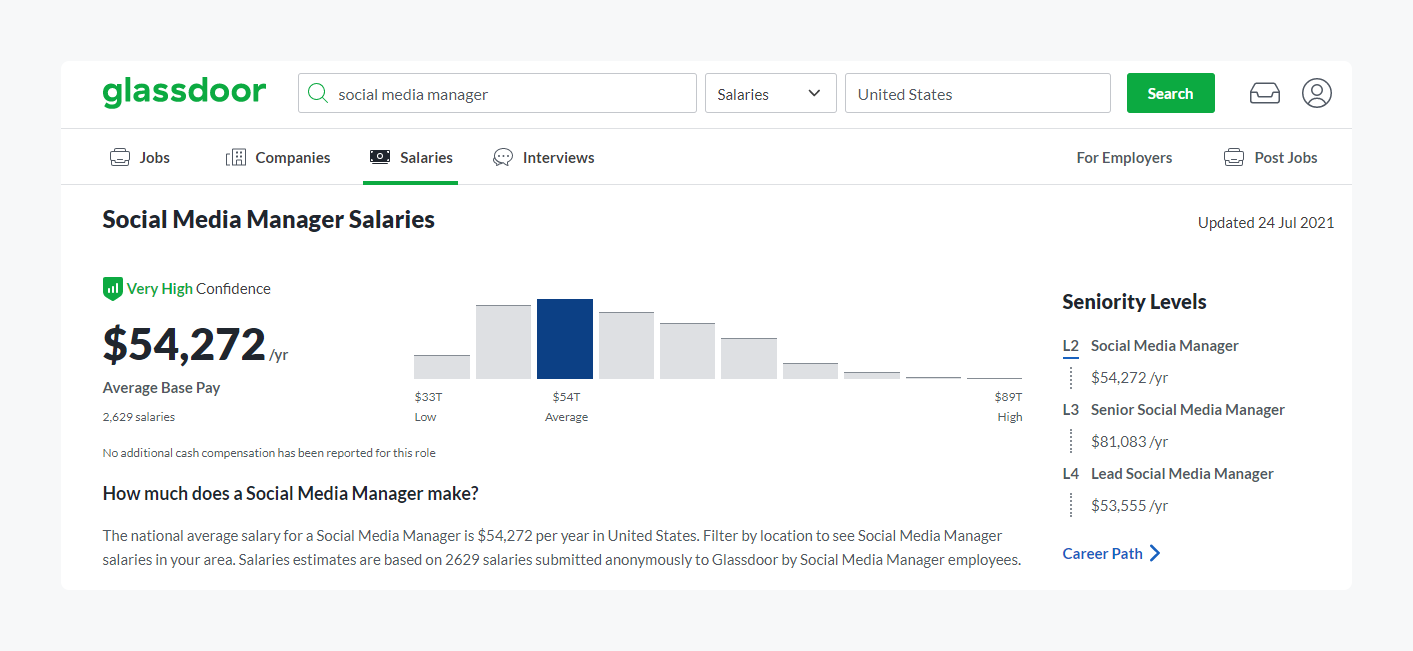The width and height of the screenshot is (1413, 651).
Task: Click the Post Jobs briefcase icon
Action: click(x=1234, y=157)
